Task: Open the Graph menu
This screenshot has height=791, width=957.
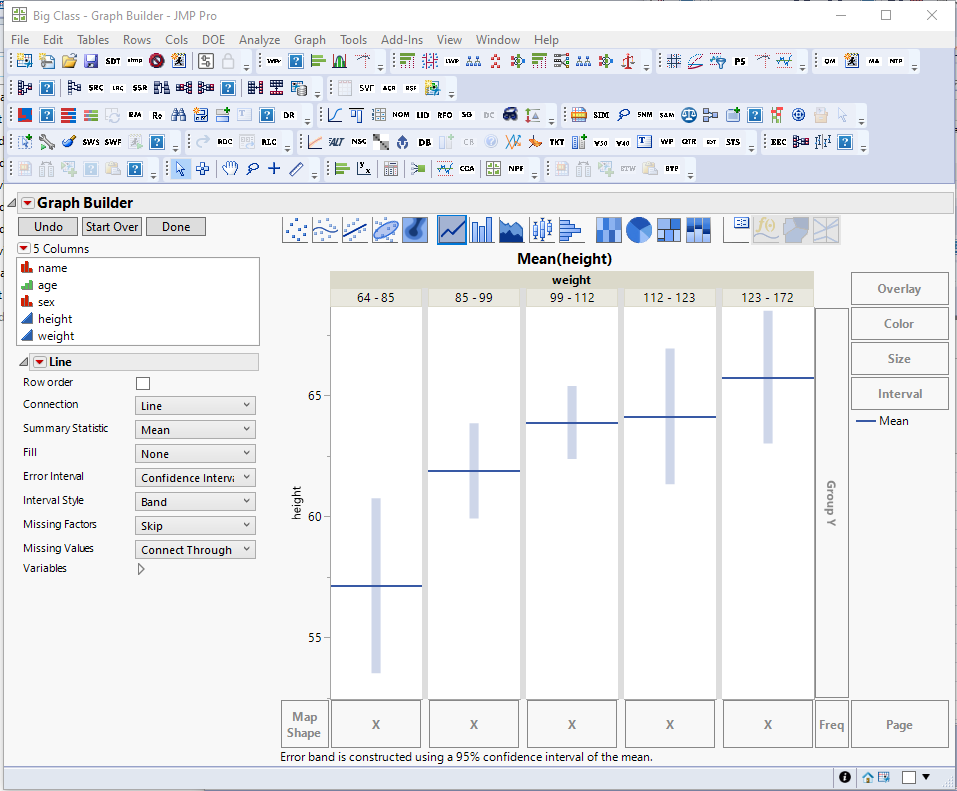Action: coord(310,40)
